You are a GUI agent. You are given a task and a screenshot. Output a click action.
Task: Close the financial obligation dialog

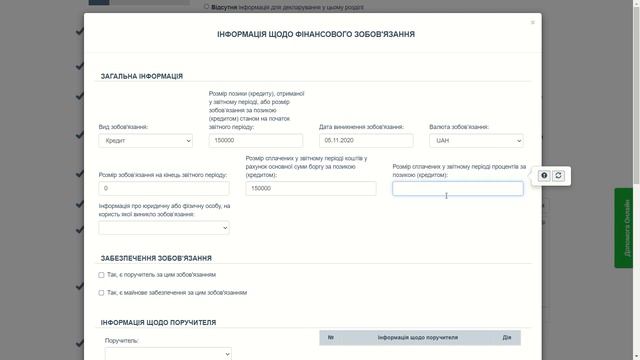point(533,22)
